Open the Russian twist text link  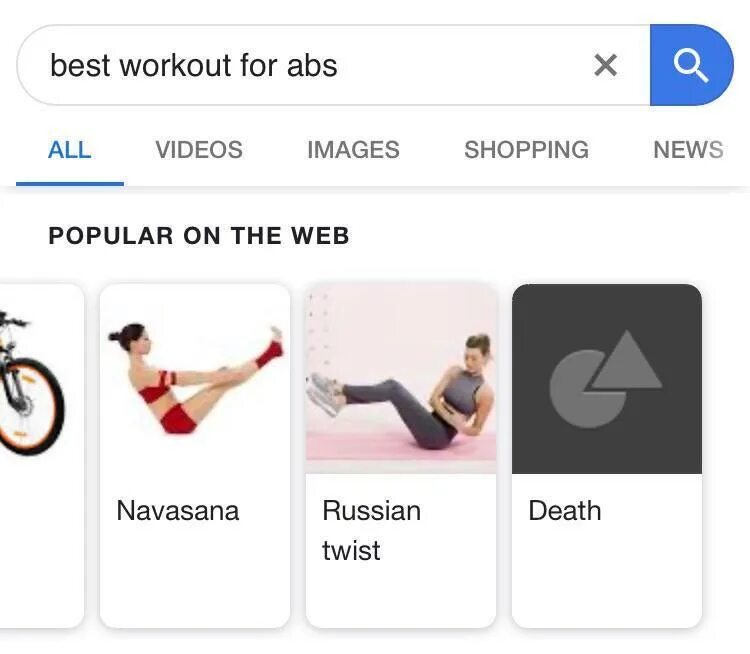(372, 531)
